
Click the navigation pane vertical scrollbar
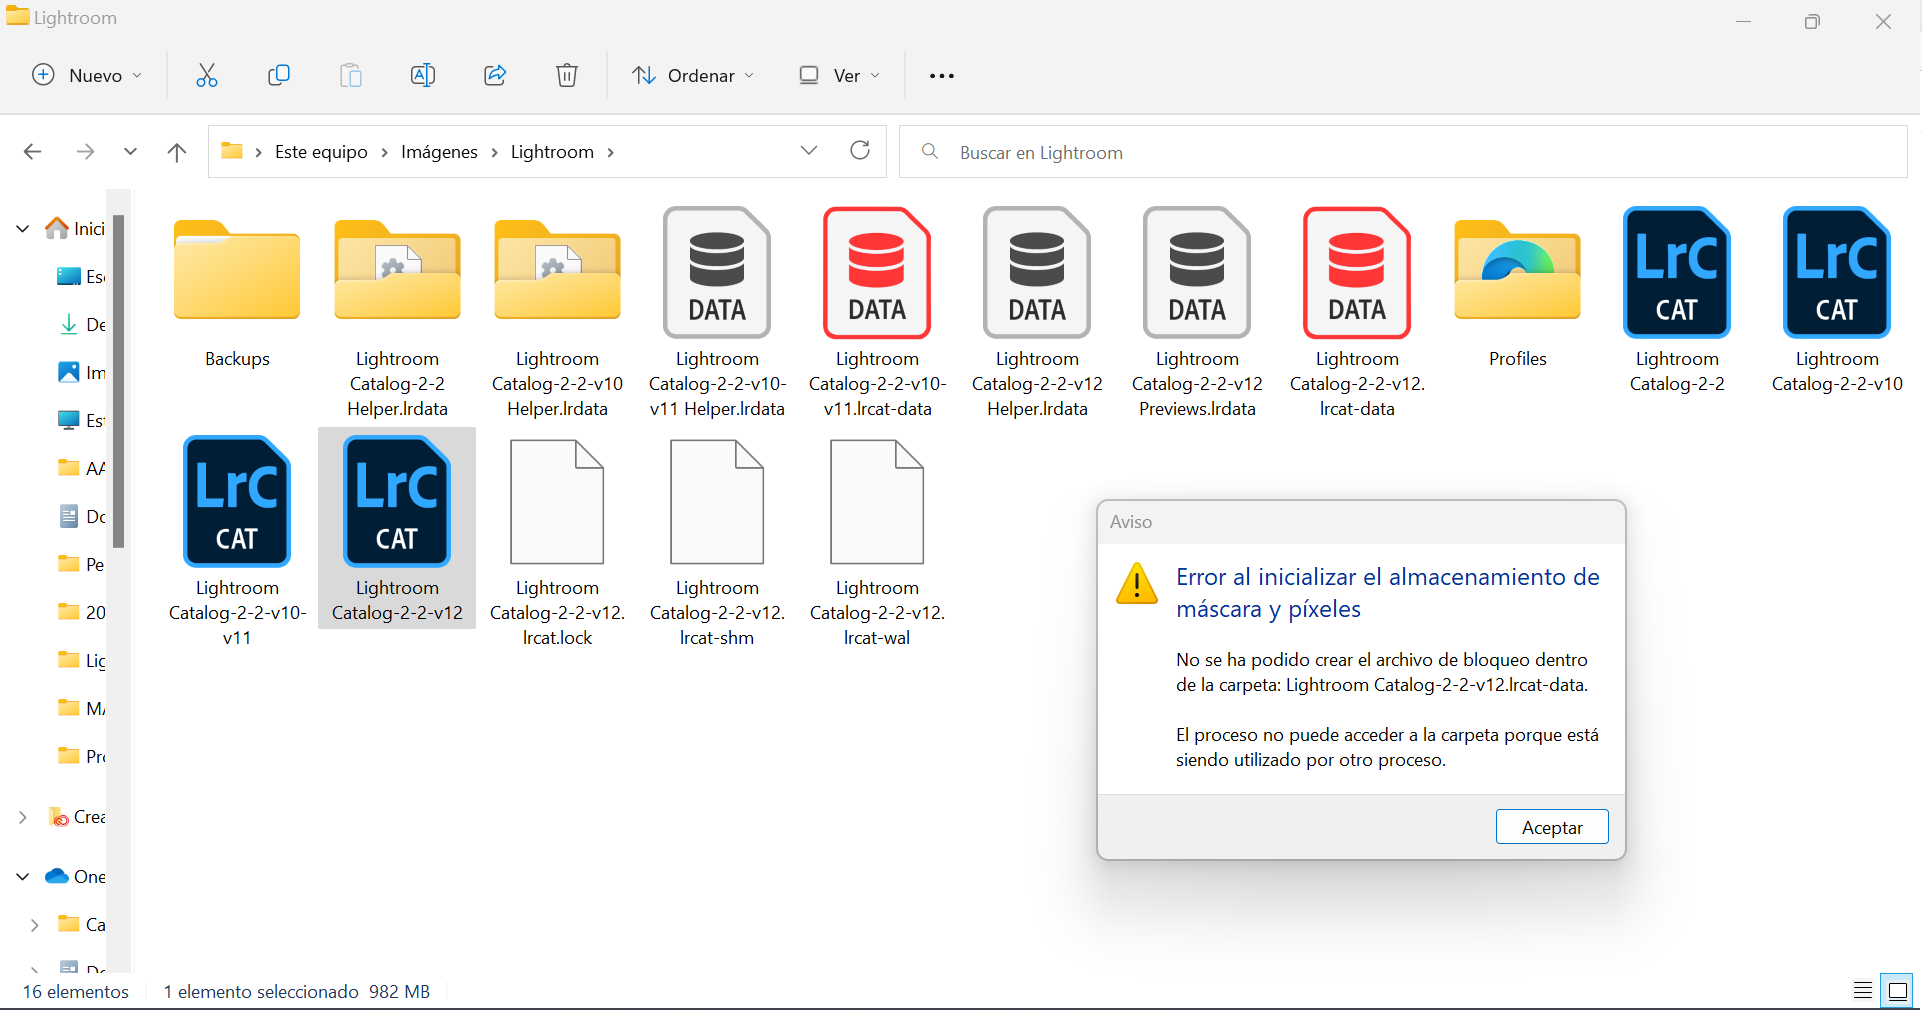(x=118, y=382)
